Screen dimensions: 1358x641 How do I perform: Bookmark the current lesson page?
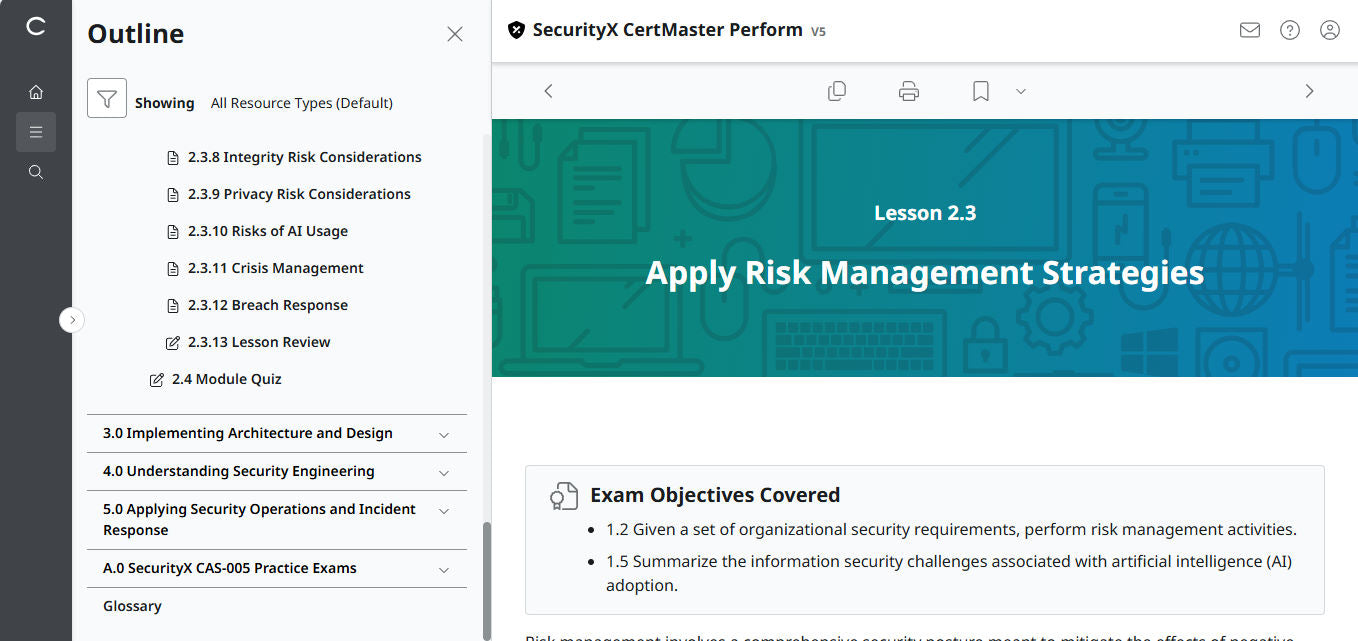979,90
